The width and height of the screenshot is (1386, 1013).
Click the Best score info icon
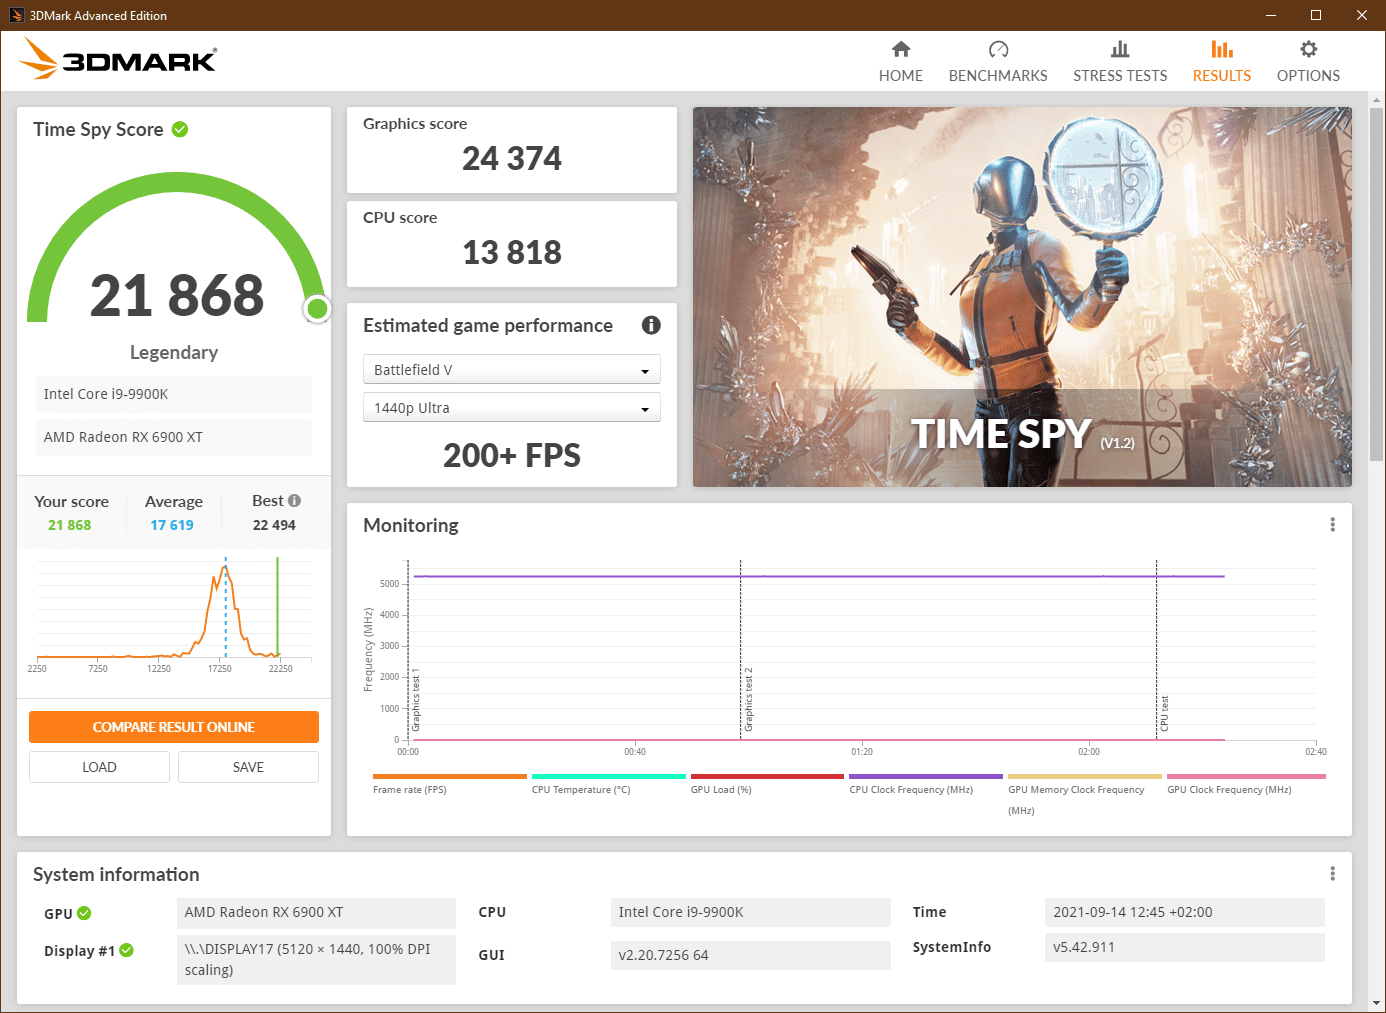tap(294, 501)
